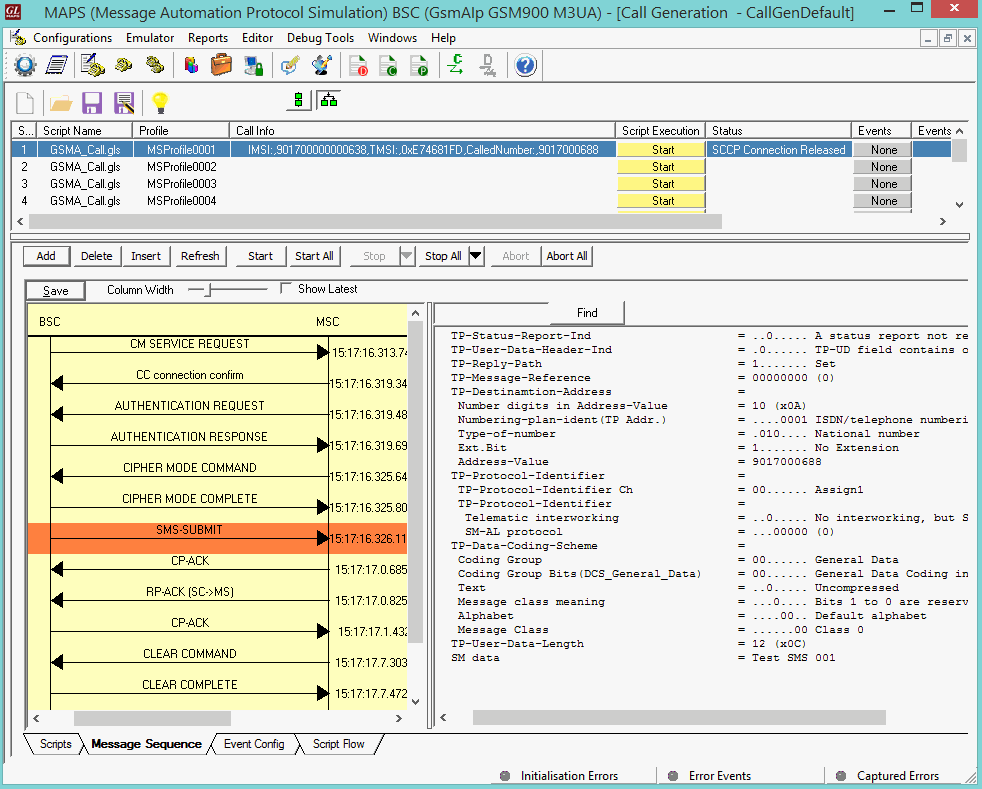The width and height of the screenshot is (982, 789).
Task: Select the Message Sequence tab
Action: pos(147,743)
